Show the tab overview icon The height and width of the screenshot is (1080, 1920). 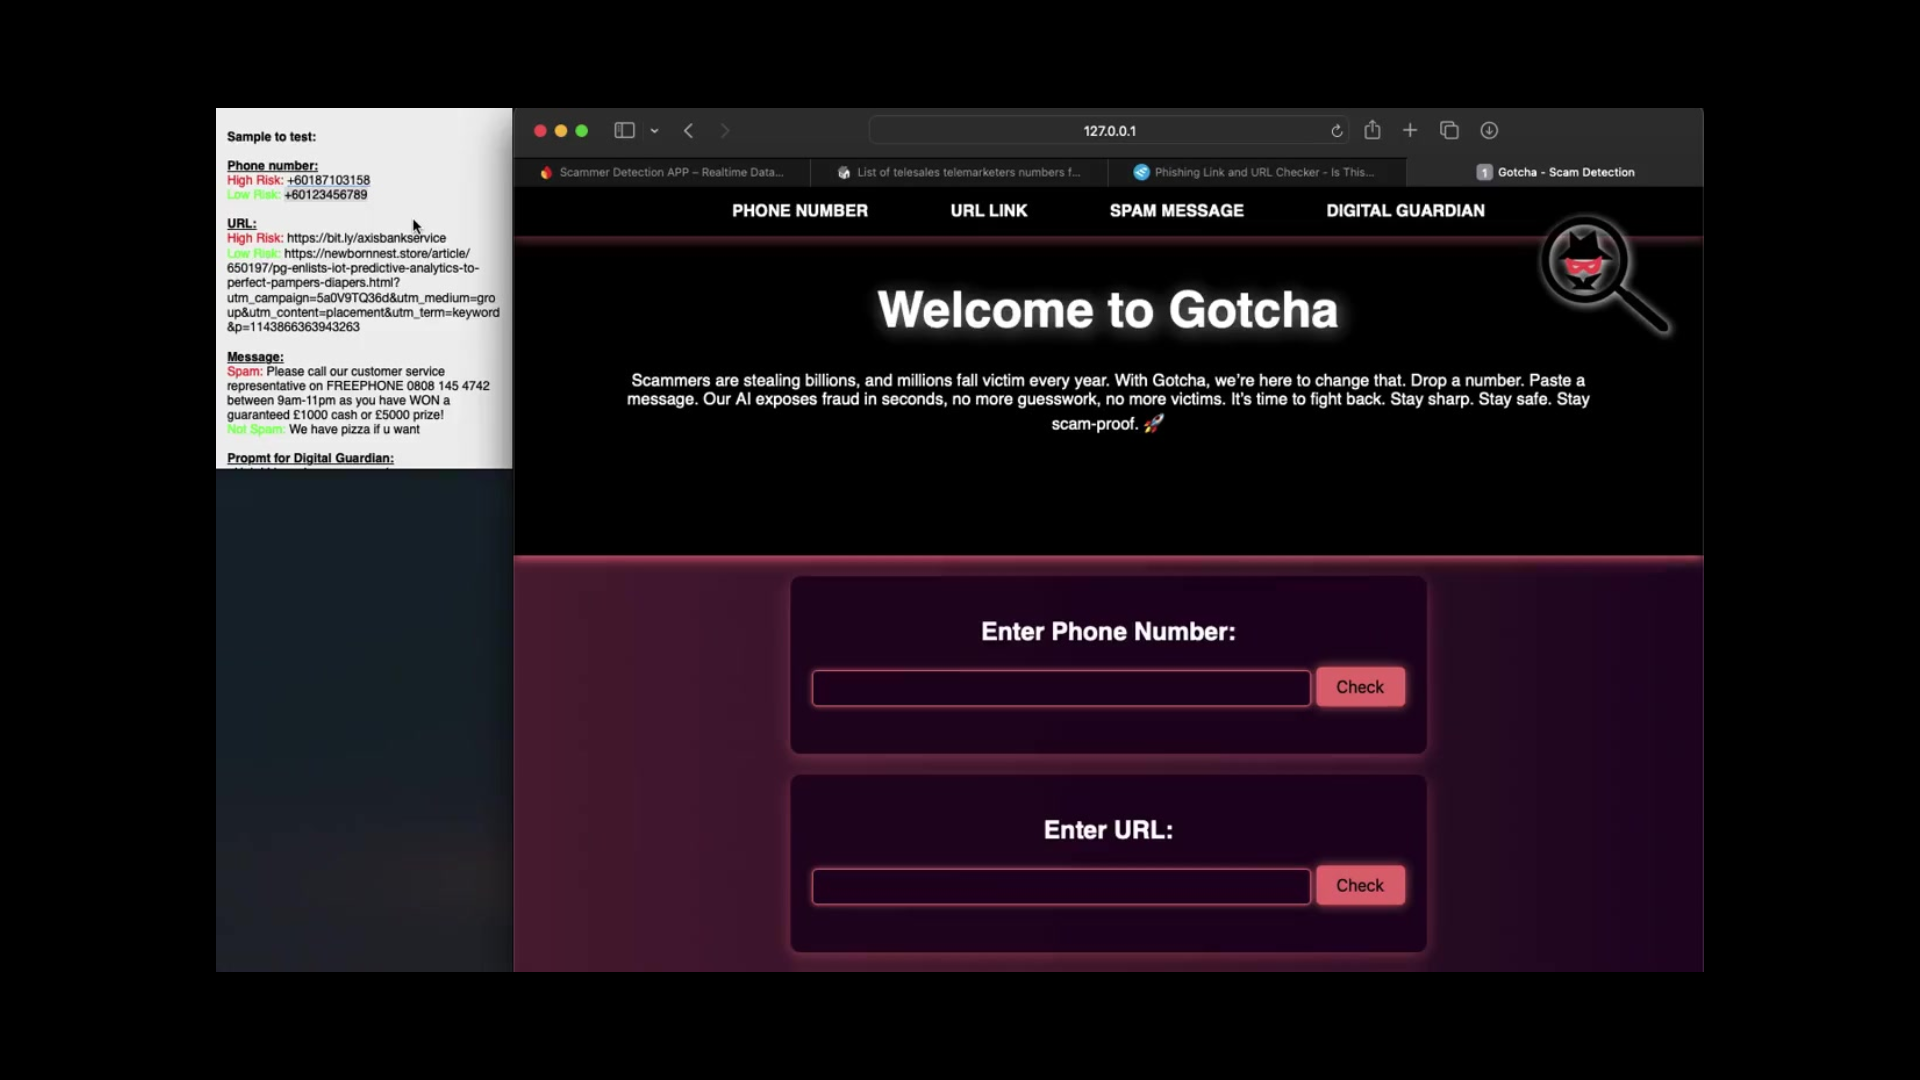pos(1449,130)
